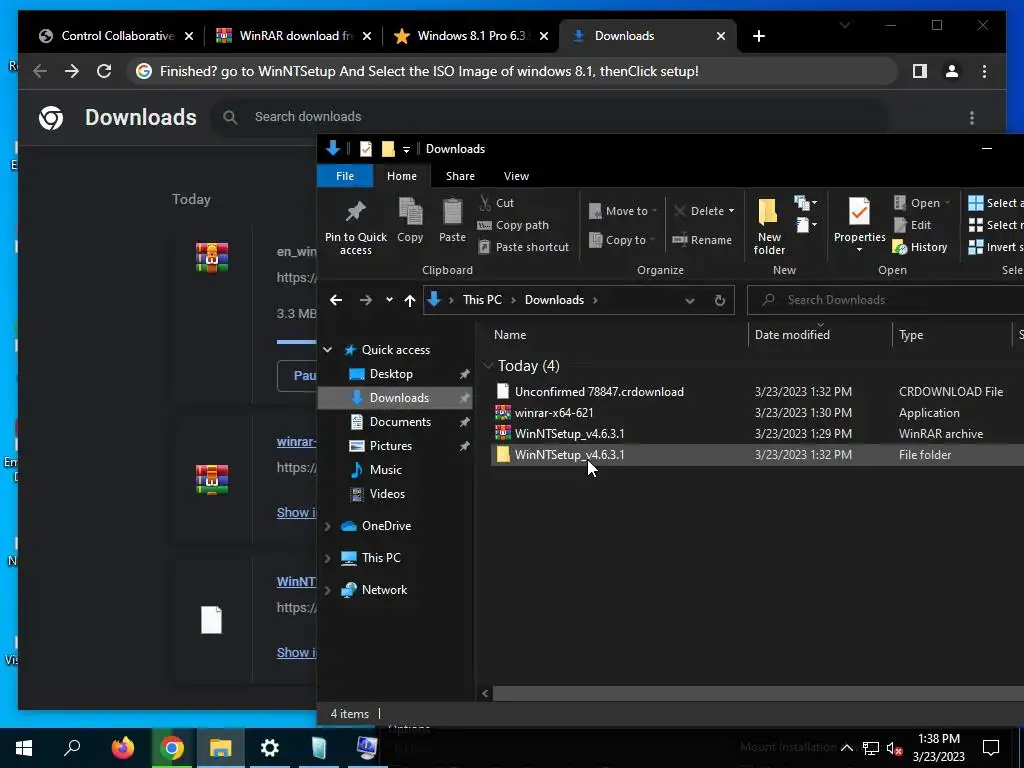Click Windows Start button

pyautogui.click(x=24, y=748)
